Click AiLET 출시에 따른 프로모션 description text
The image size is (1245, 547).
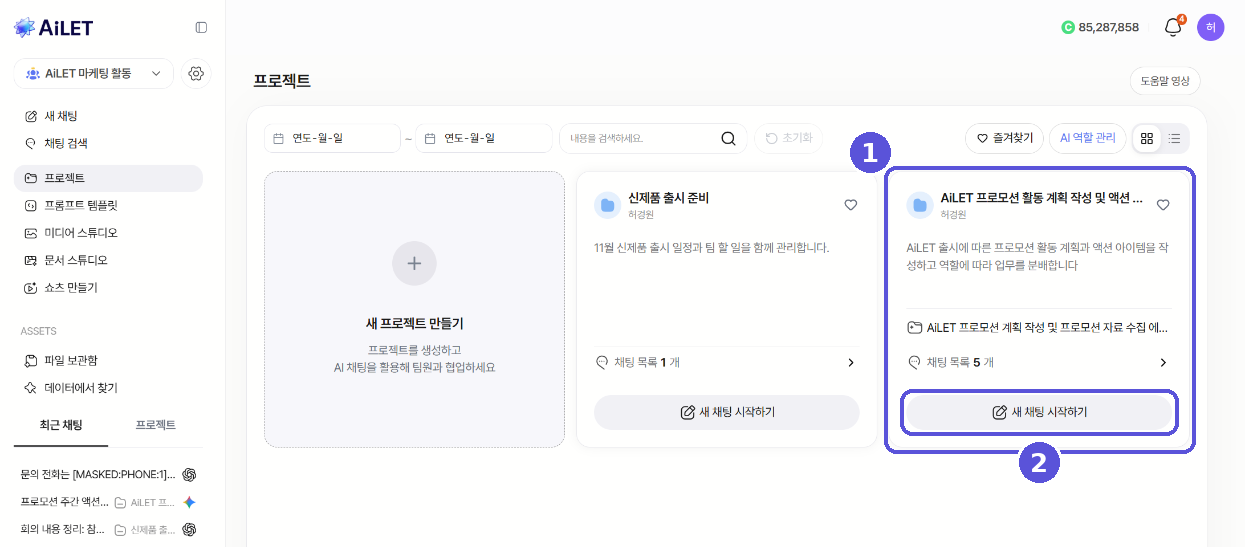[1037, 256]
